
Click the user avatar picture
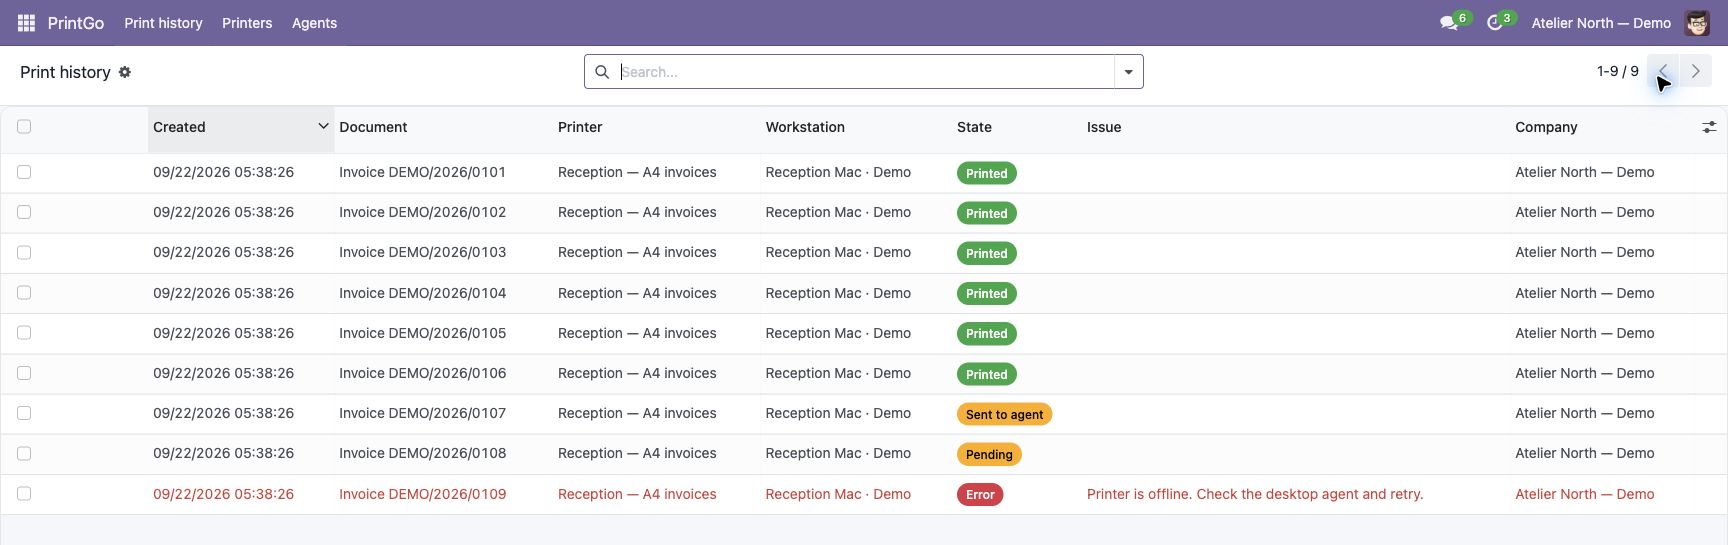point(1697,23)
